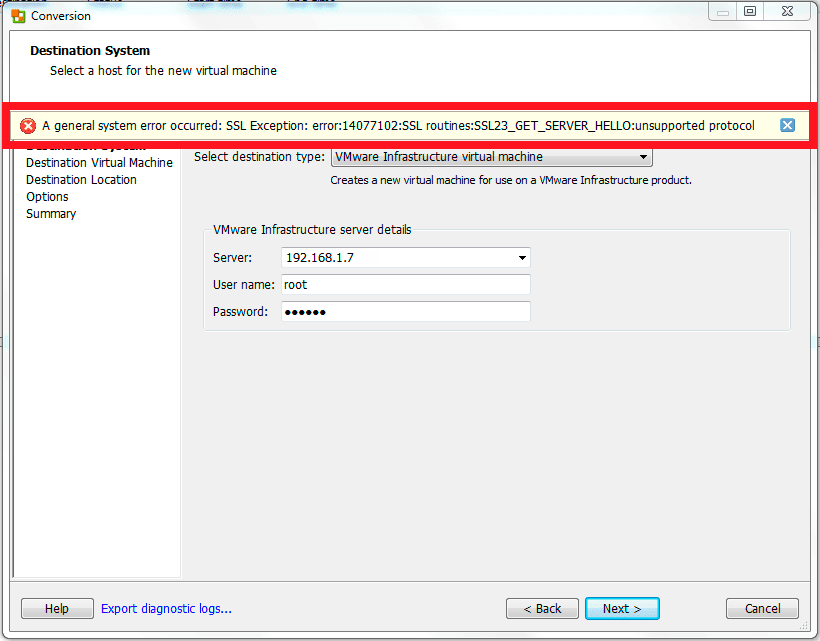Open the Export diagnostic logs link
Viewport: 820px width, 641px height.
coord(166,609)
